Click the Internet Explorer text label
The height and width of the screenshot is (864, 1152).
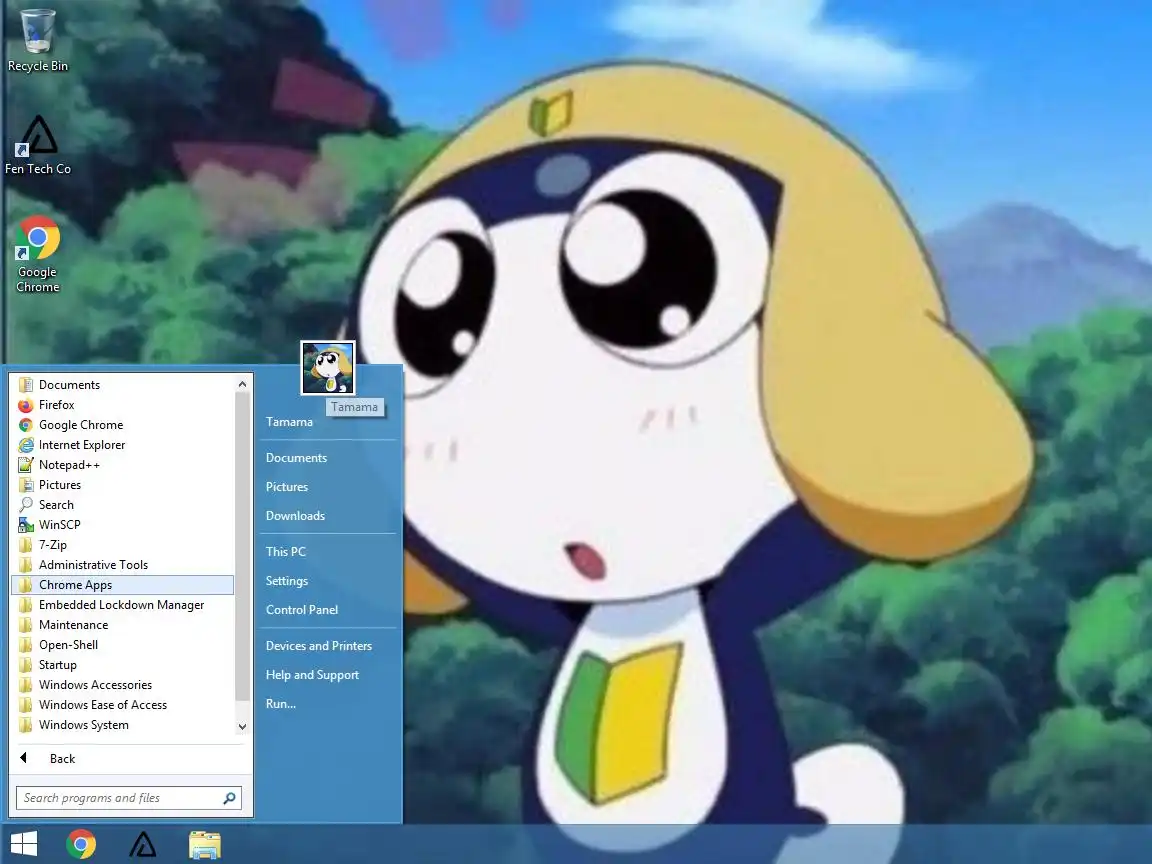pyautogui.click(x=82, y=444)
